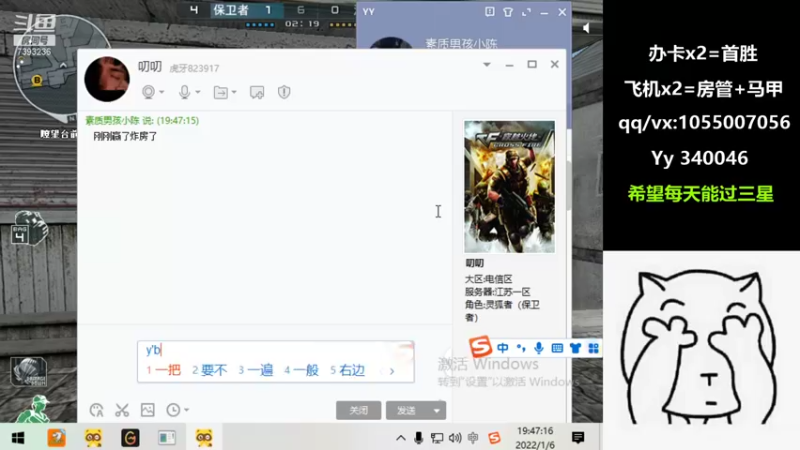Click the 发送 send button
This screenshot has width=800, height=450.
click(x=407, y=410)
